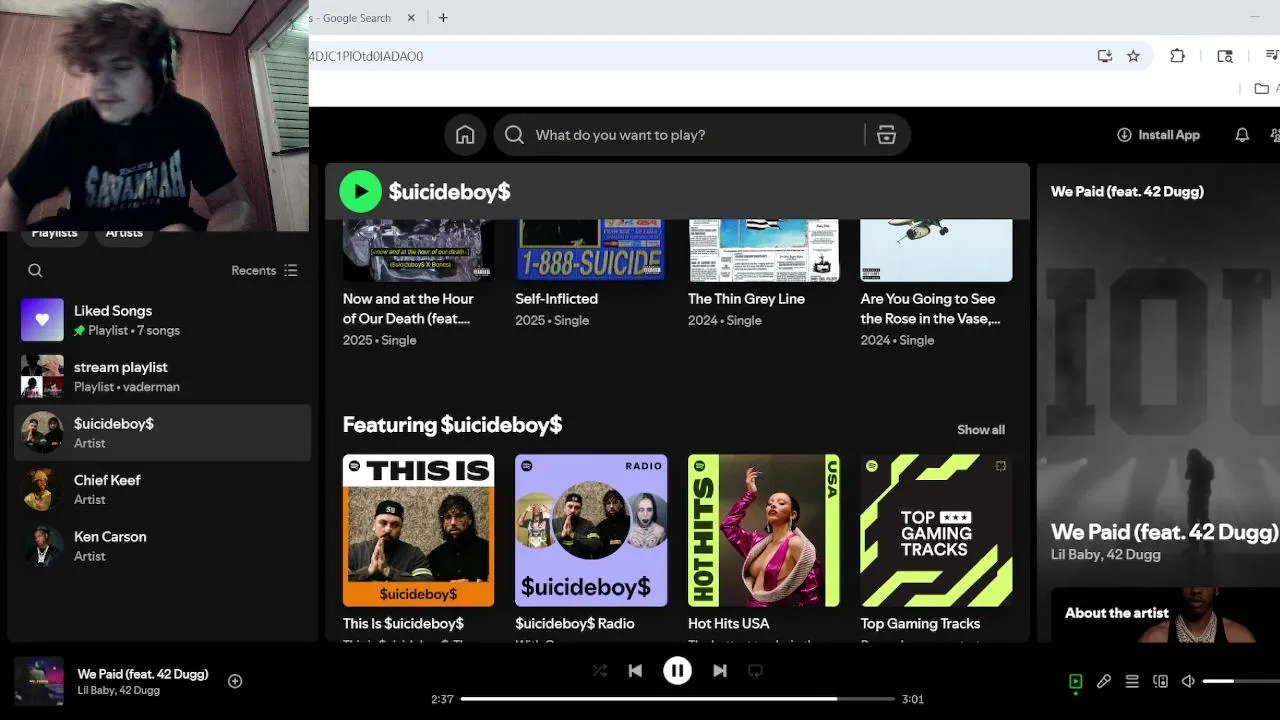Open the stream playlist
The image size is (1280, 720).
pyautogui.click(x=162, y=376)
